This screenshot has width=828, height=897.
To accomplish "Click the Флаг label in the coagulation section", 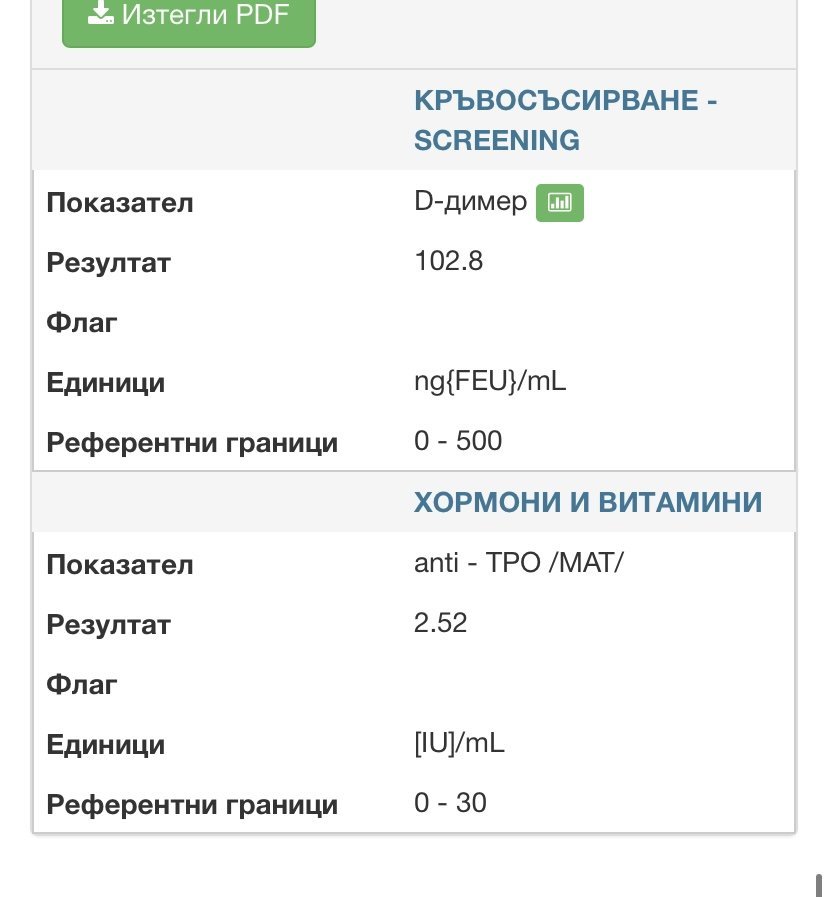I will coord(82,323).
